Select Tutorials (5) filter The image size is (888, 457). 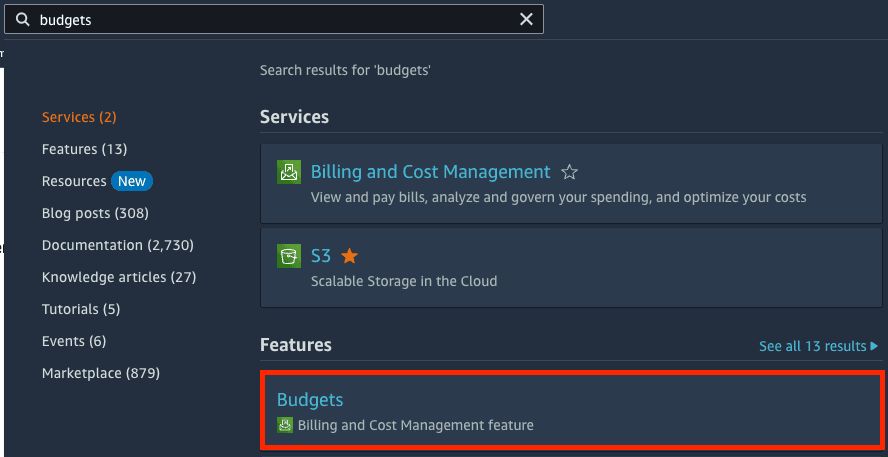tap(81, 309)
